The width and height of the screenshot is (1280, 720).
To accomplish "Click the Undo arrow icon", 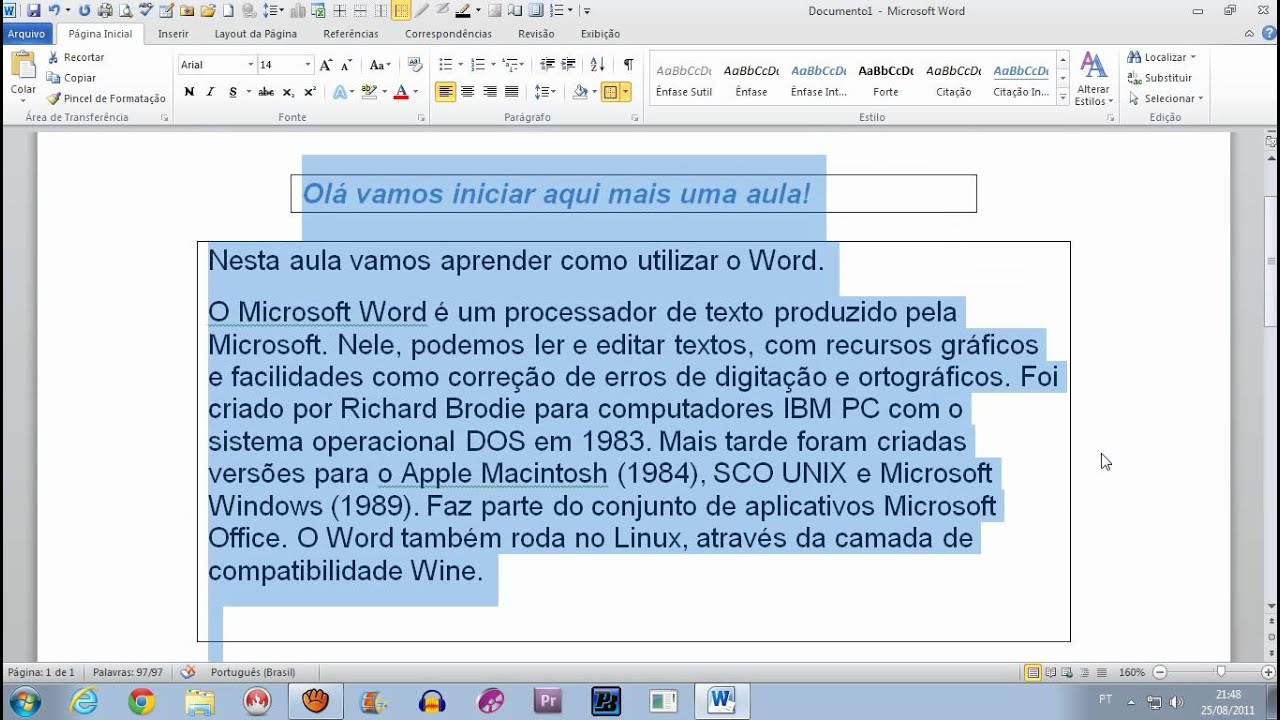I will [54, 11].
